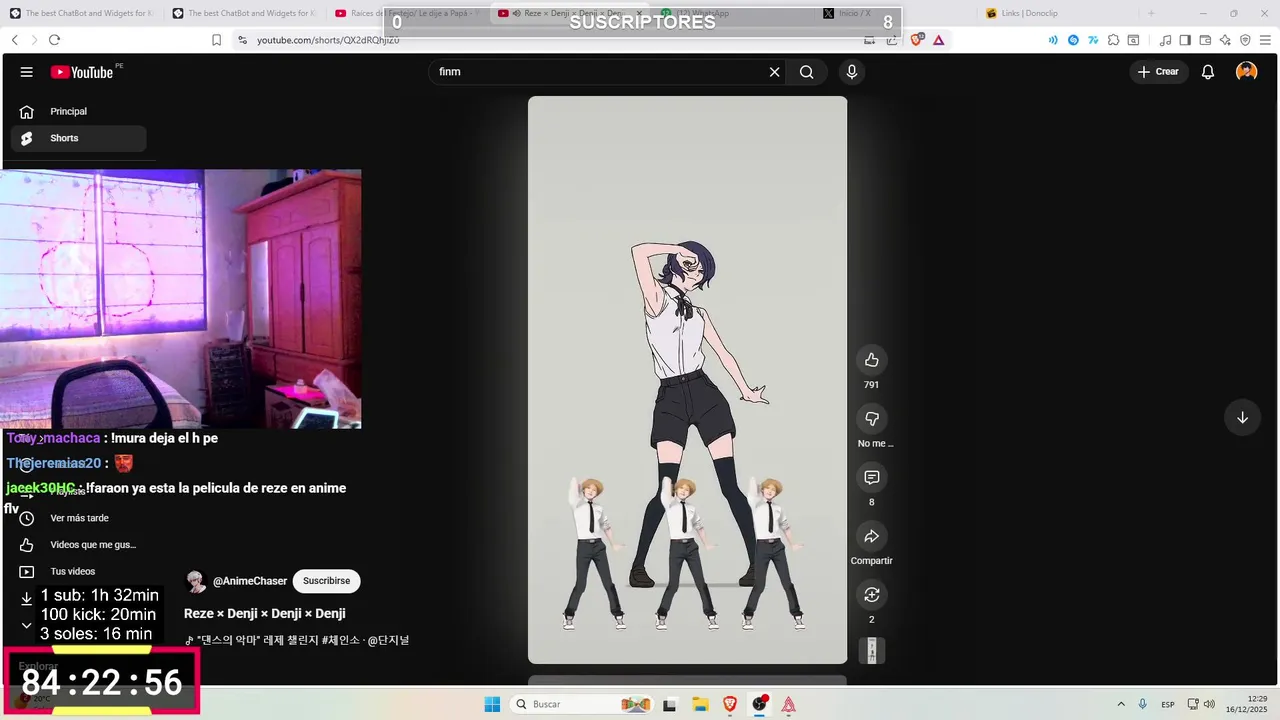Start voice search with the microphone
Screen dimensions: 1280x720
(852, 72)
